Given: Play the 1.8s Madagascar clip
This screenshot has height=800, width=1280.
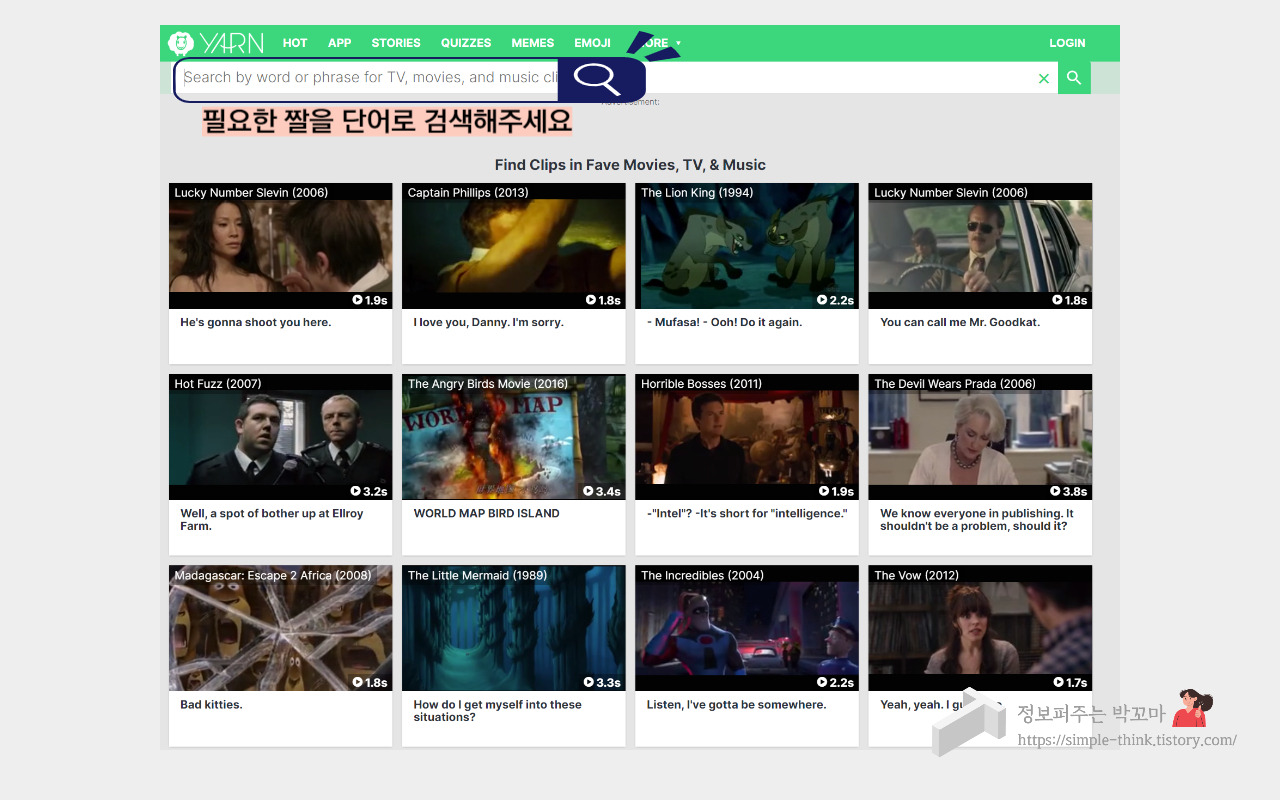Looking at the screenshot, I should tap(370, 683).
